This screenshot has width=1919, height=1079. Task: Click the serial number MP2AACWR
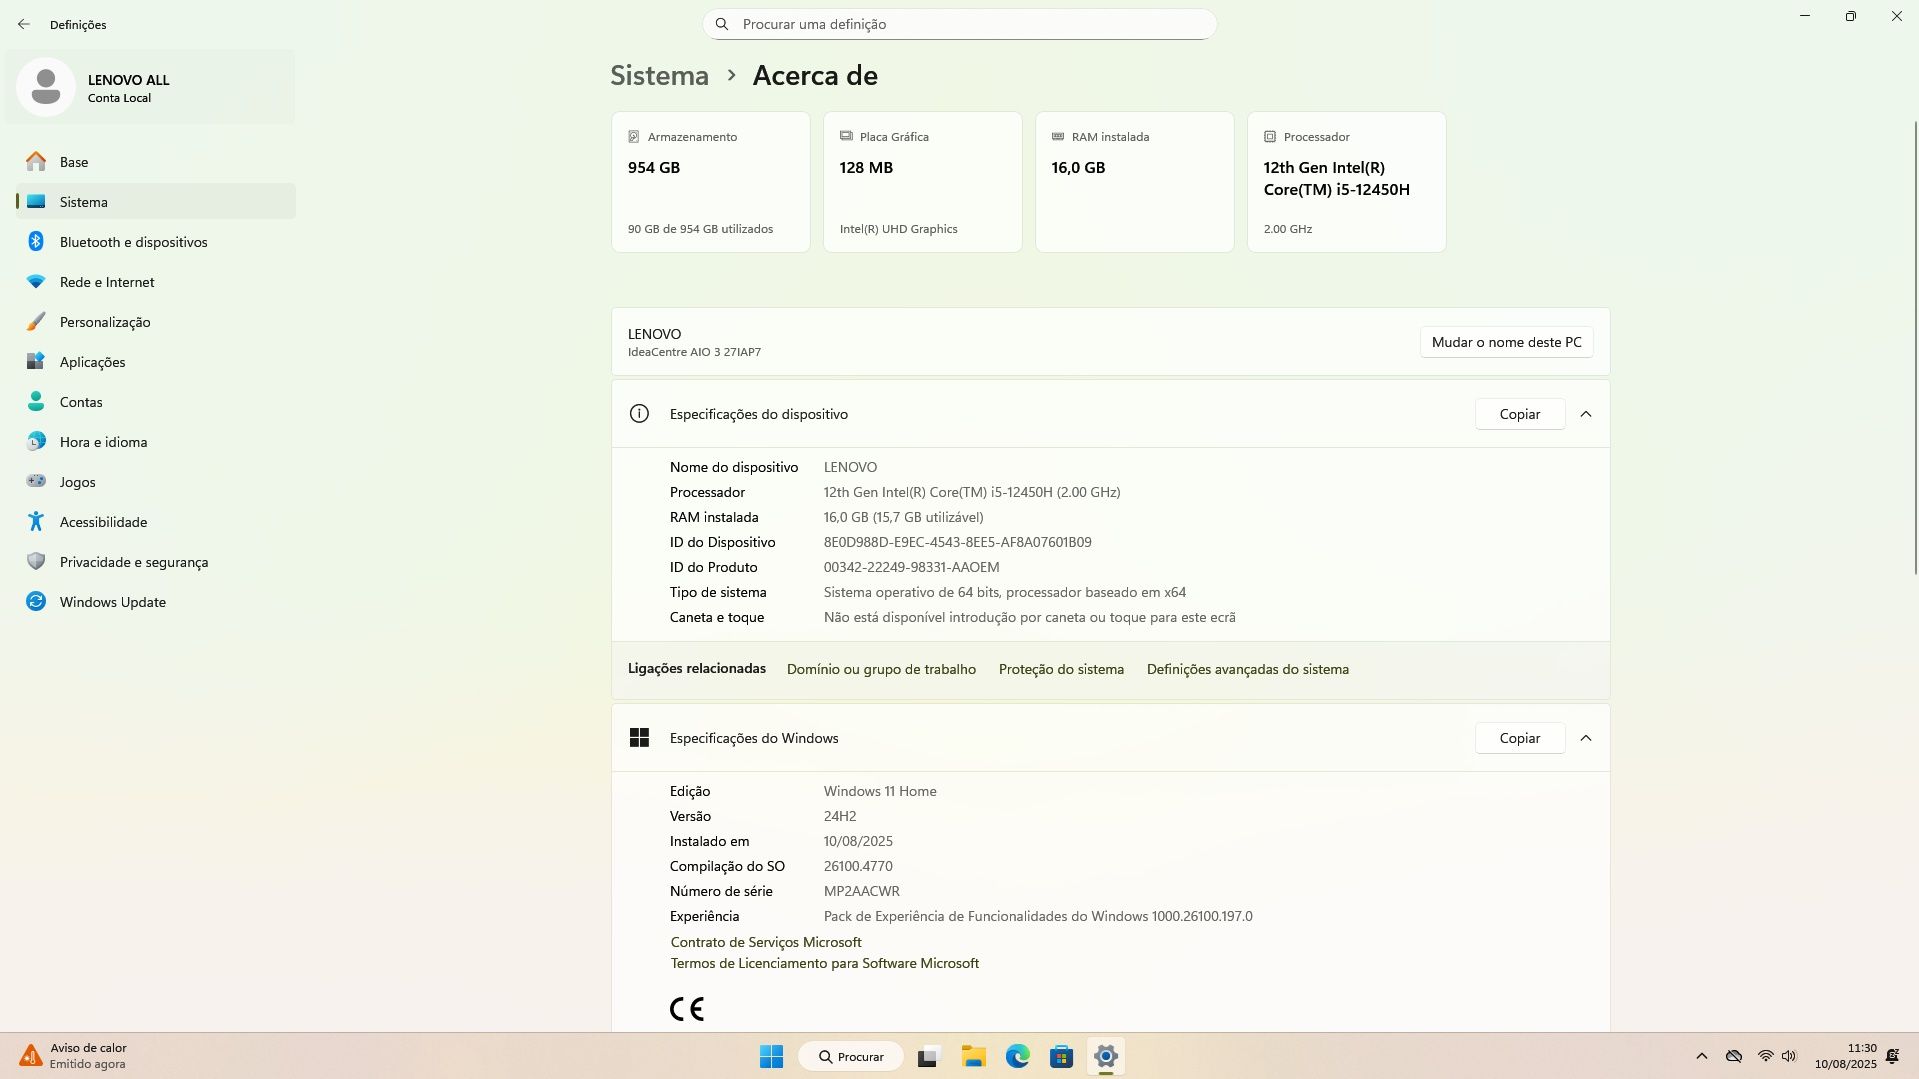click(x=861, y=891)
